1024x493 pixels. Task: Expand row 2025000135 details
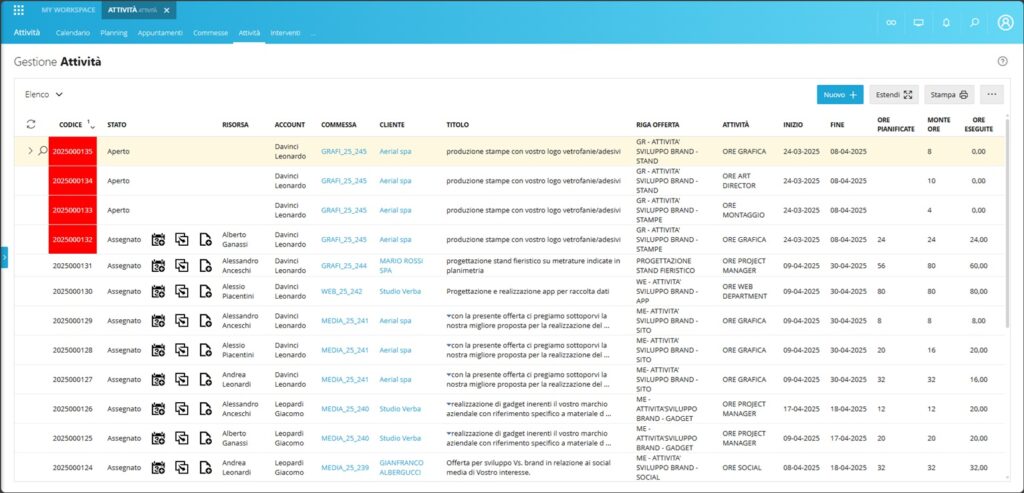coord(30,151)
